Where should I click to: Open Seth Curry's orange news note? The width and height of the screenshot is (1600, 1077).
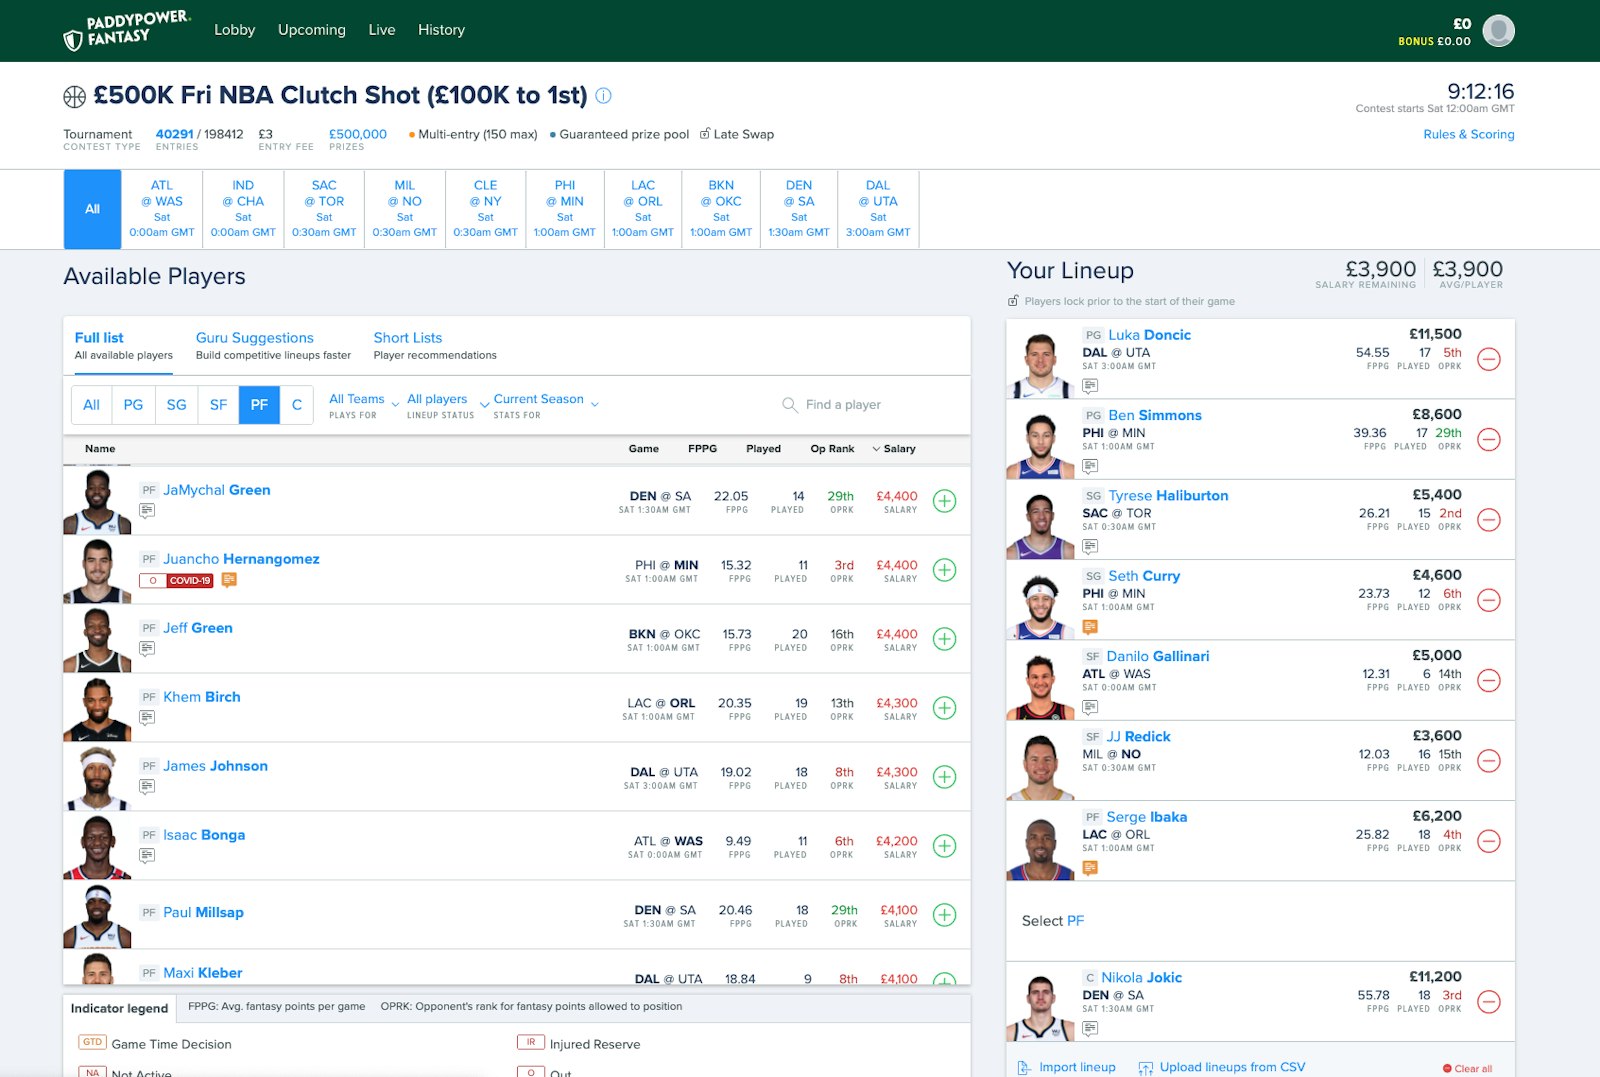coord(1090,627)
